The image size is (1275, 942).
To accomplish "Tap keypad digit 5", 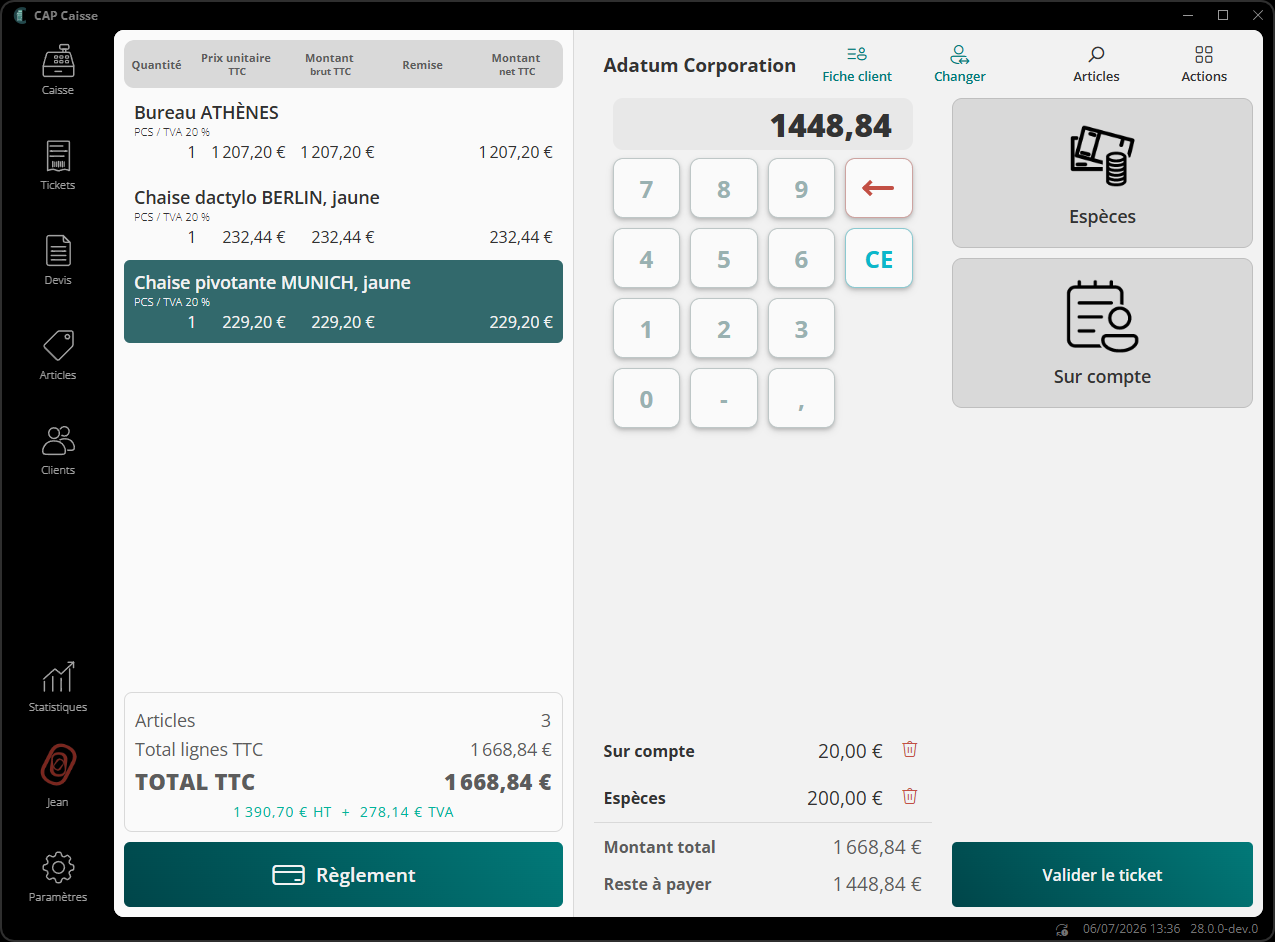I will (723, 258).
